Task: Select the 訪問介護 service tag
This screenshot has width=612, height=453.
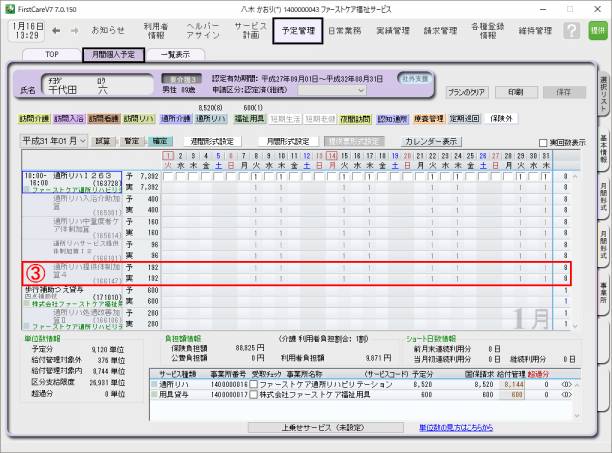Action: click(x=33, y=117)
